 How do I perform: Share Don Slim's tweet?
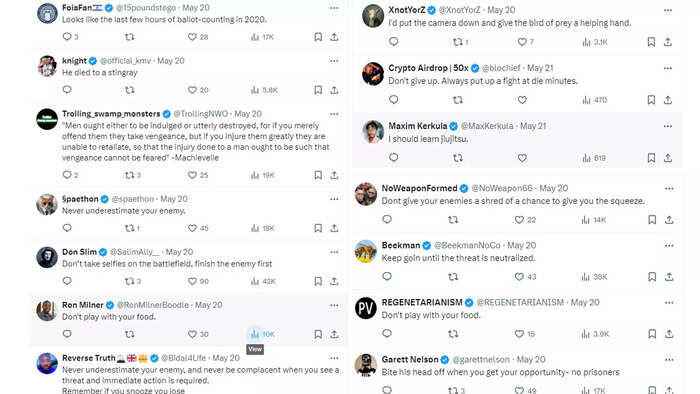click(x=334, y=281)
